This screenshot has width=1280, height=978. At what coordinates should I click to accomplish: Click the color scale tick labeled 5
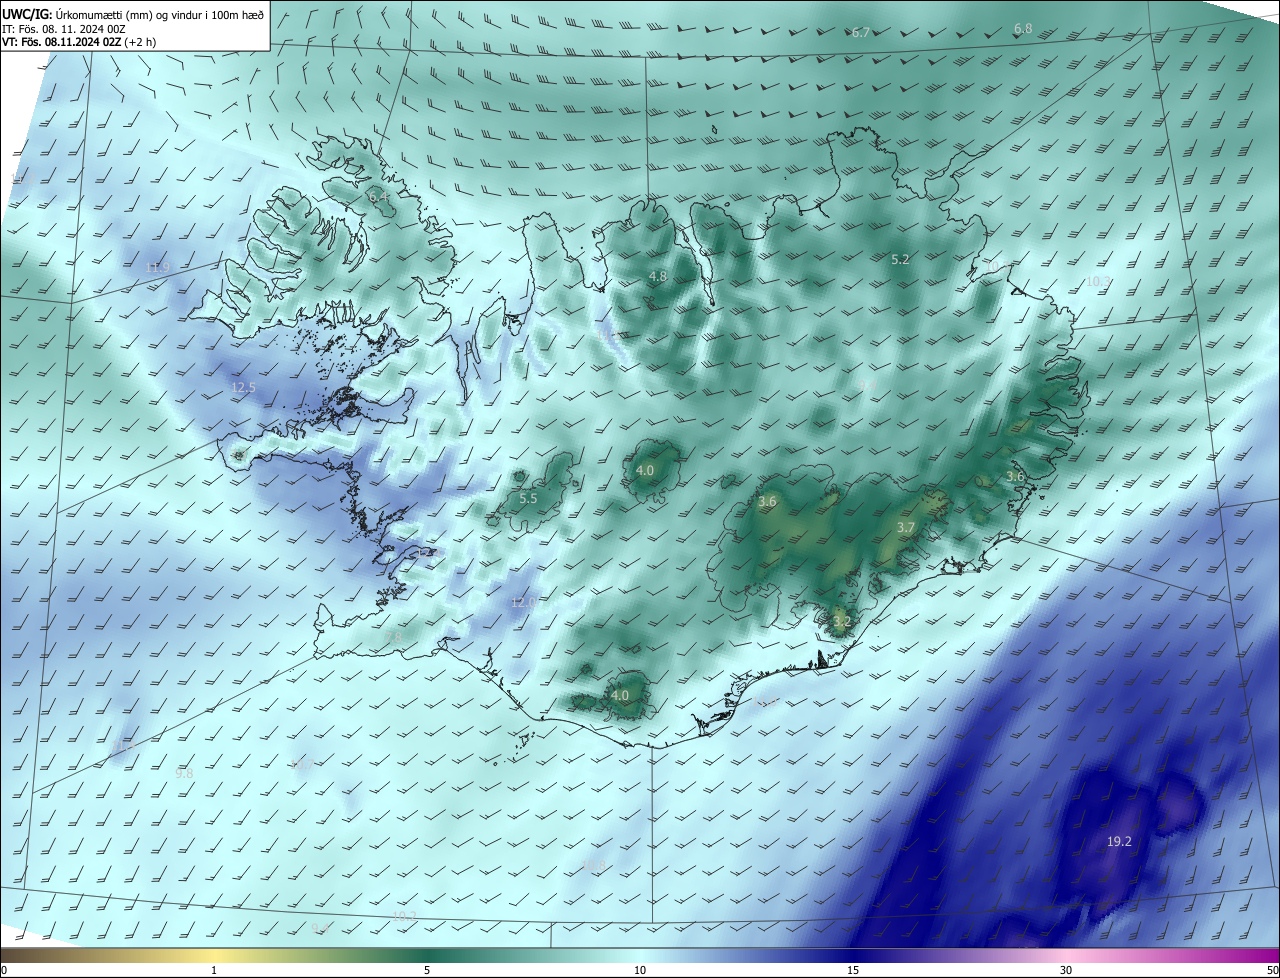tap(427, 971)
